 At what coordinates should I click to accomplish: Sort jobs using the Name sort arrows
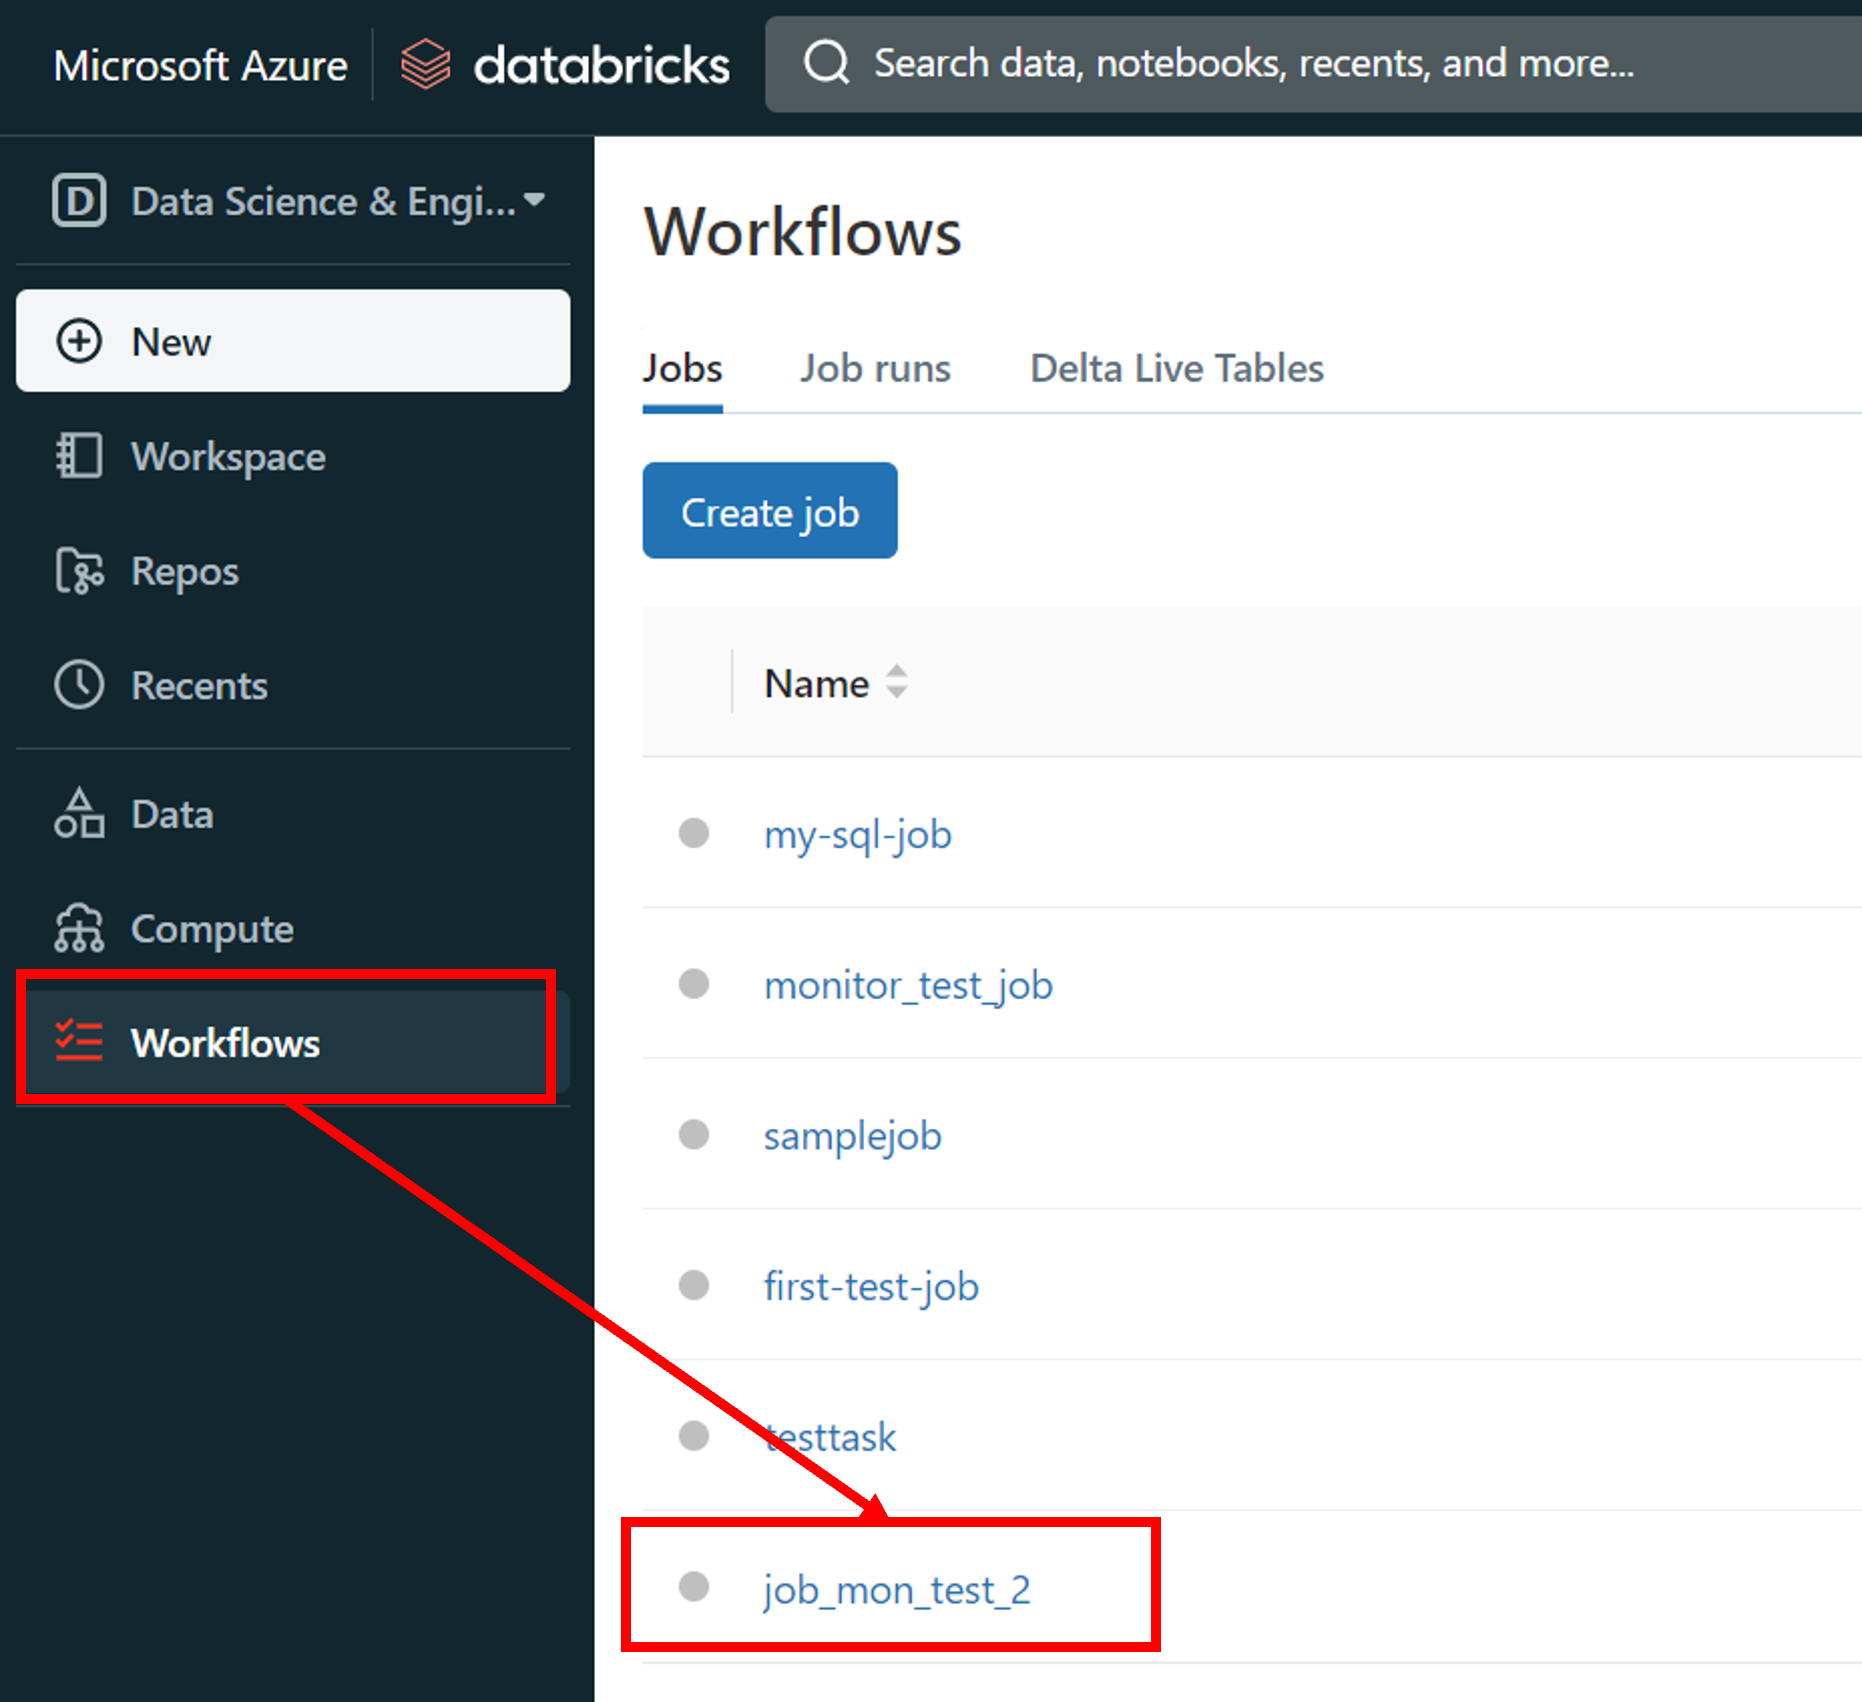tap(897, 682)
